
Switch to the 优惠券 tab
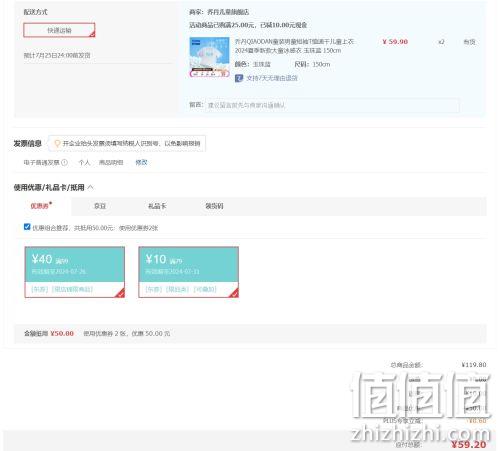click(x=40, y=206)
